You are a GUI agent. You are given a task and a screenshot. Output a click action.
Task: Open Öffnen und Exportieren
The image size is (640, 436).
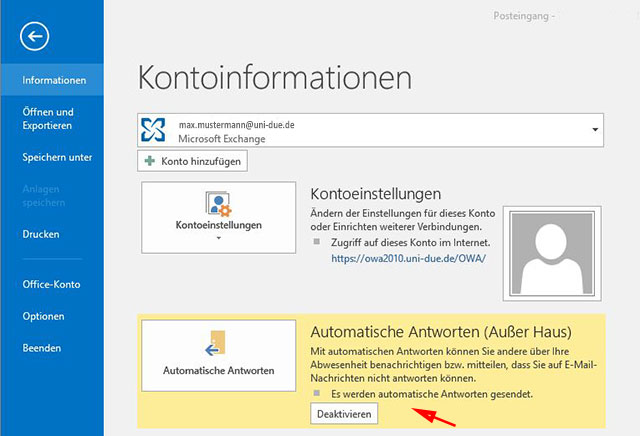(x=49, y=119)
